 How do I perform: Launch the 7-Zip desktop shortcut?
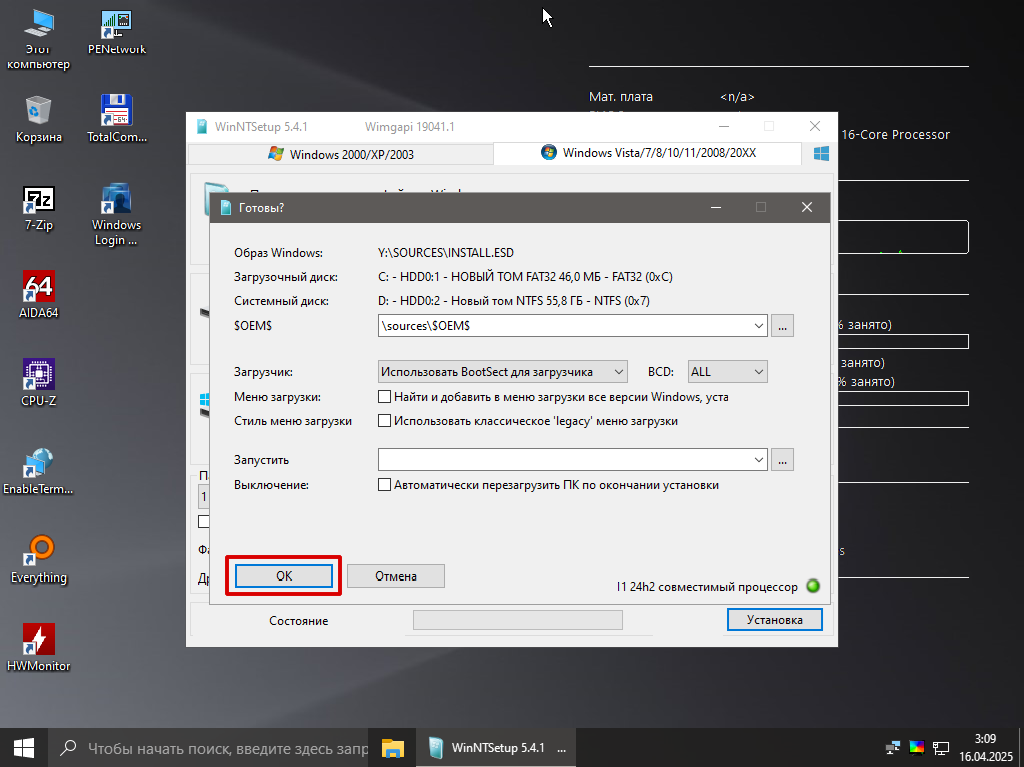pyautogui.click(x=39, y=208)
